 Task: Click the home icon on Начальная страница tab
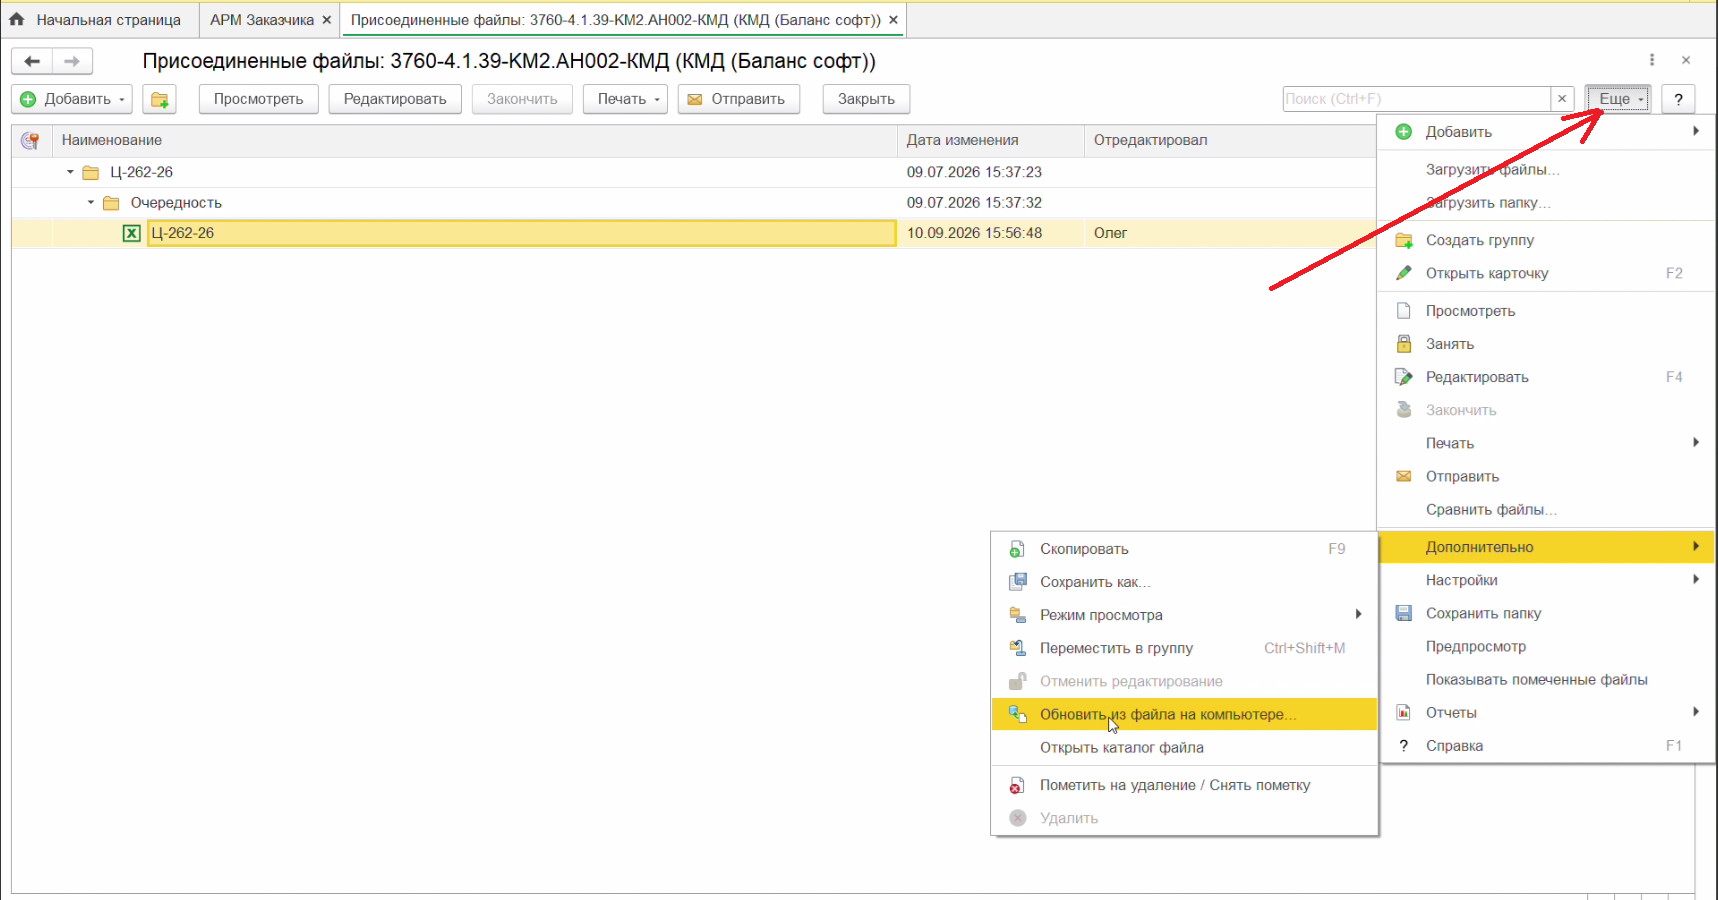[x=16, y=19]
